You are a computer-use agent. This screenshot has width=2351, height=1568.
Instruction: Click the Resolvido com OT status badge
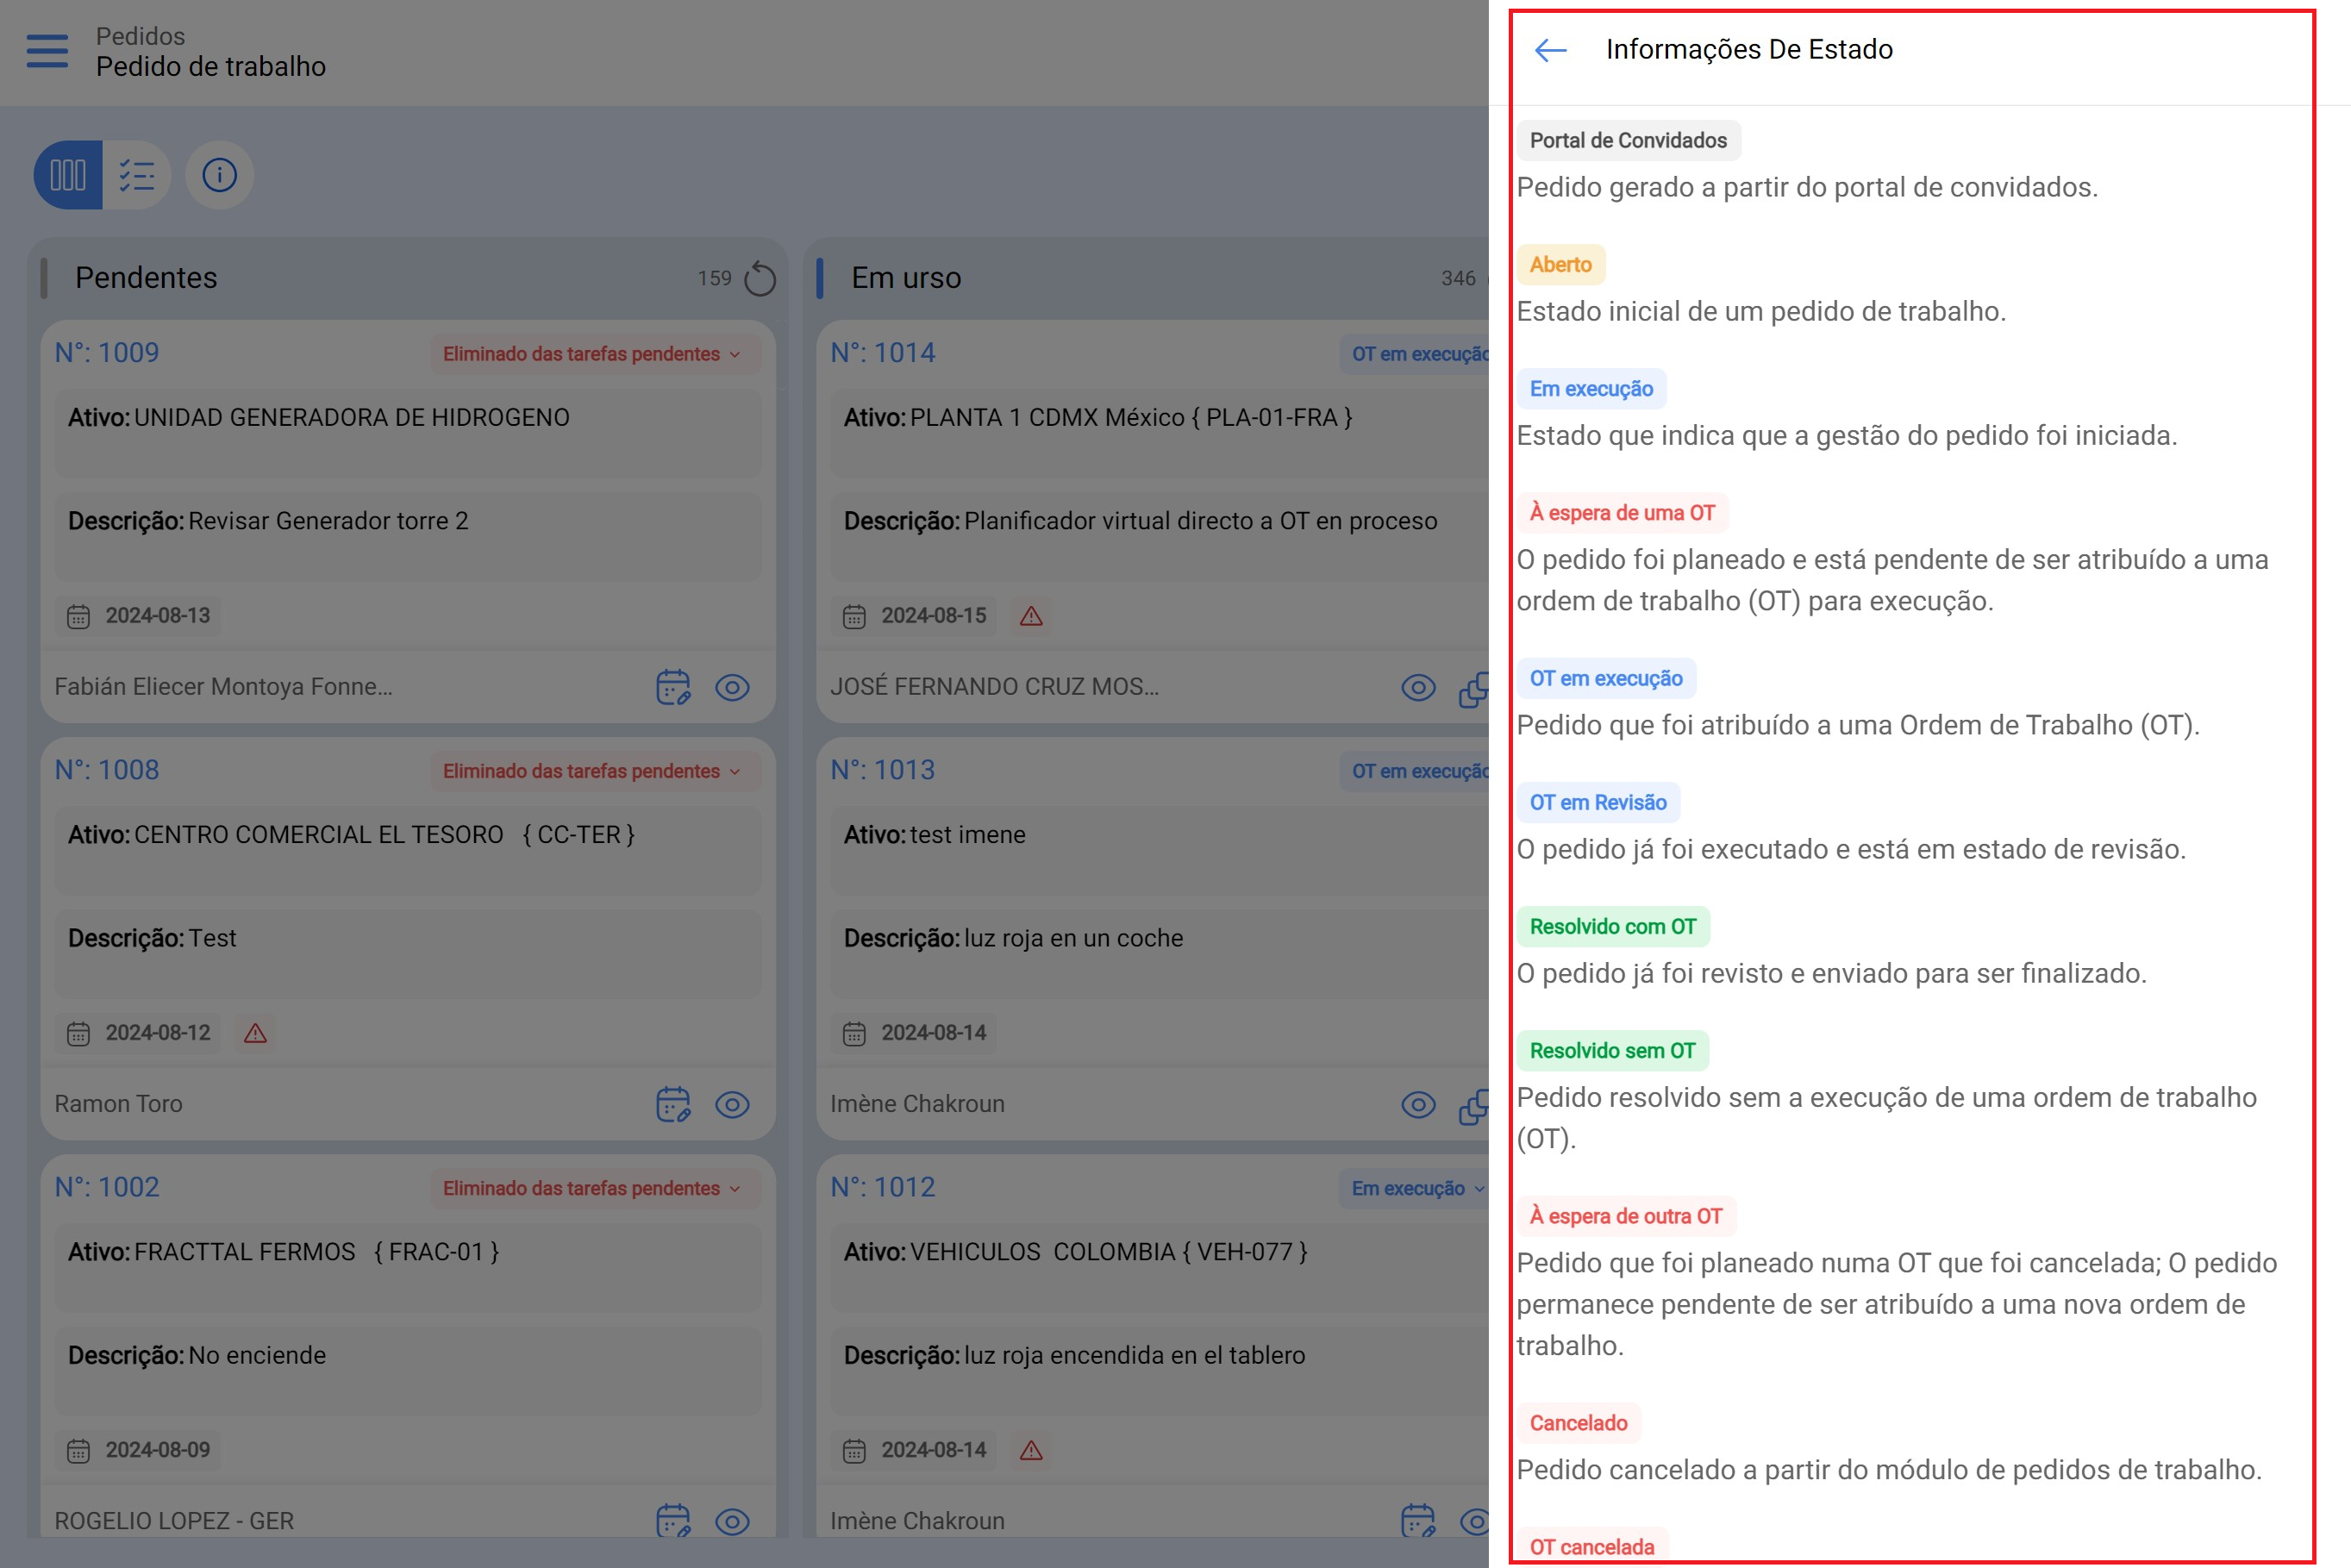(x=1612, y=927)
